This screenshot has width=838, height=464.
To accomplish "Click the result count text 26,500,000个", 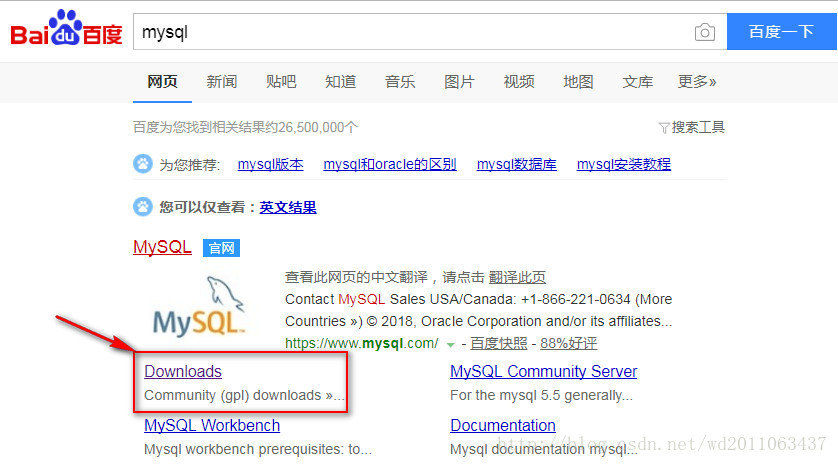I will click(x=317, y=127).
